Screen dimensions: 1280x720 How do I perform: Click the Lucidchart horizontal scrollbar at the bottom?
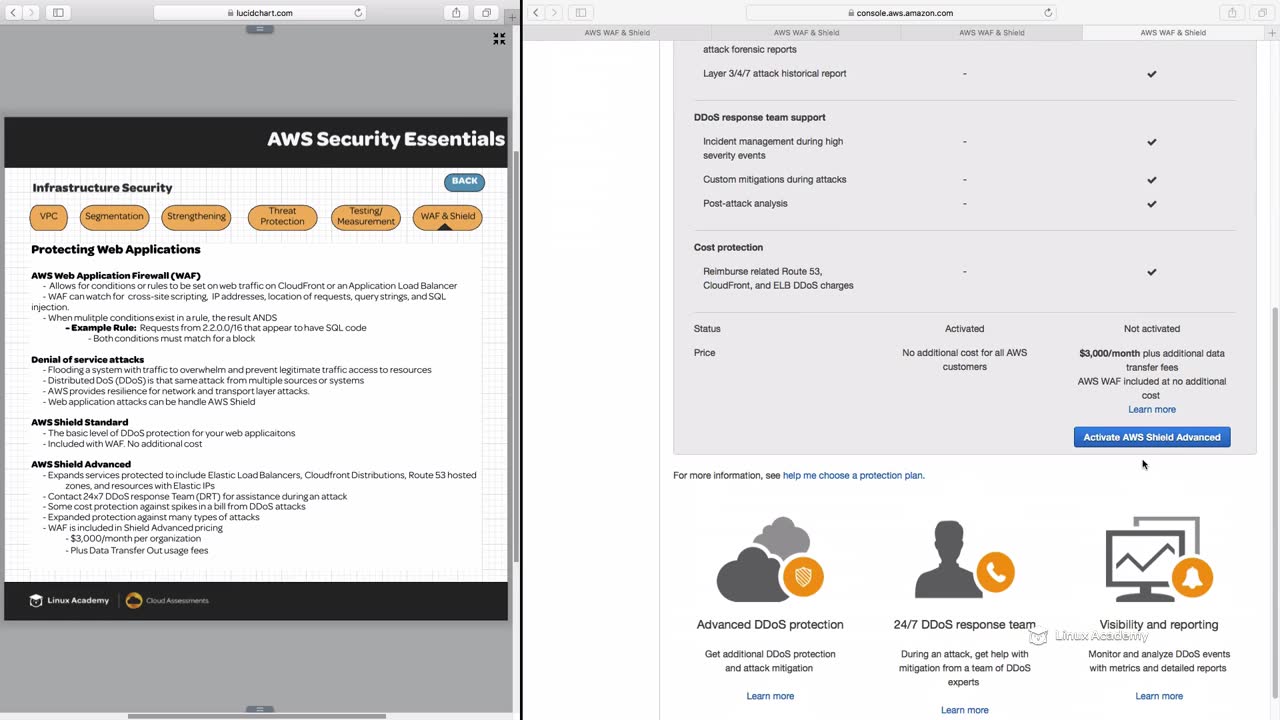pos(257,716)
